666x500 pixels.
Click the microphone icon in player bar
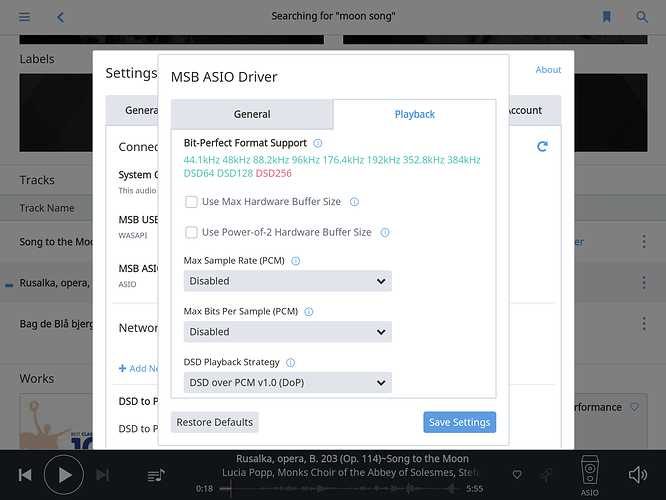(x=546, y=475)
